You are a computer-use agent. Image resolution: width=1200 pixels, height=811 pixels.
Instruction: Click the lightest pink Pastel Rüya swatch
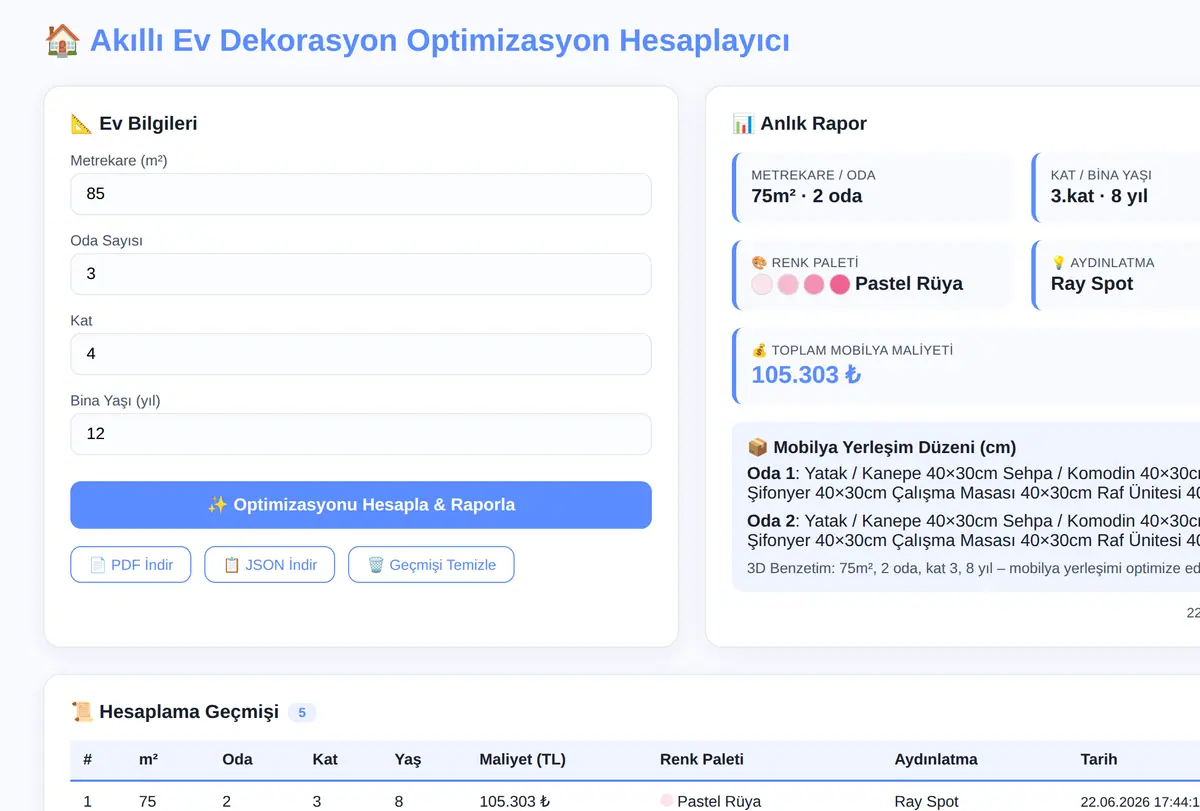[762, 284]
